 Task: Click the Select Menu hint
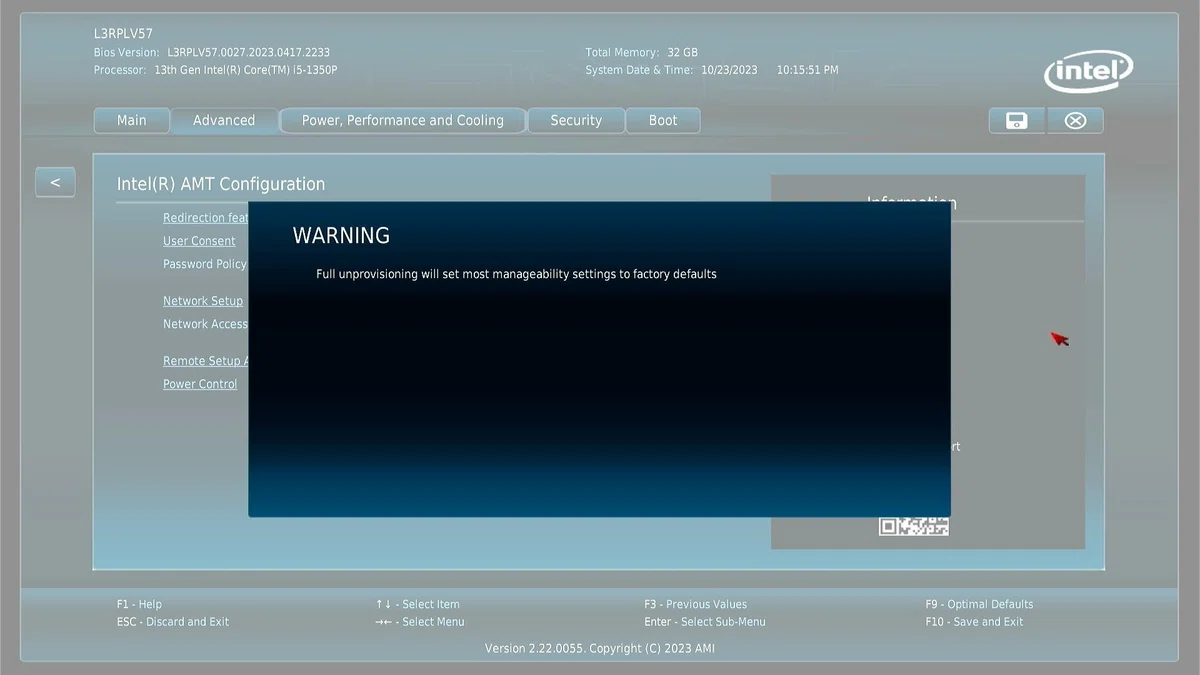click(x=420, y=622)
